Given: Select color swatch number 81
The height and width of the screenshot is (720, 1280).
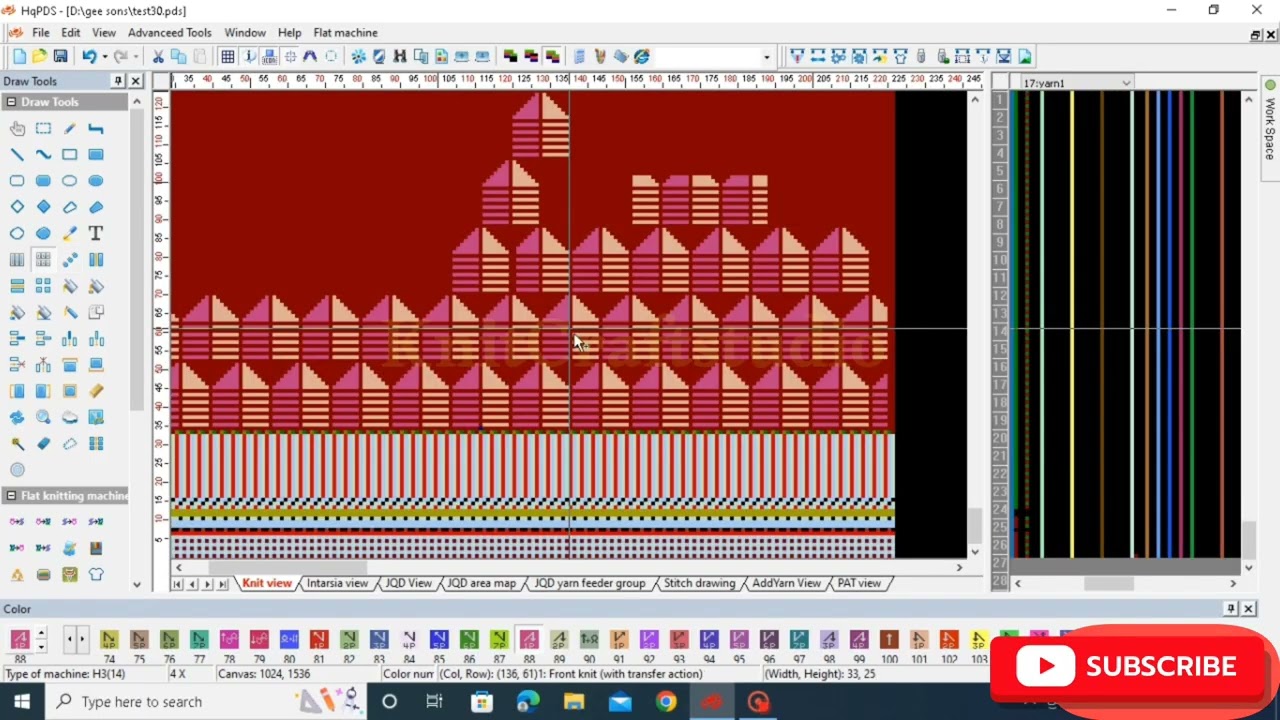Looking at the screenshot, I should [319, 639].
